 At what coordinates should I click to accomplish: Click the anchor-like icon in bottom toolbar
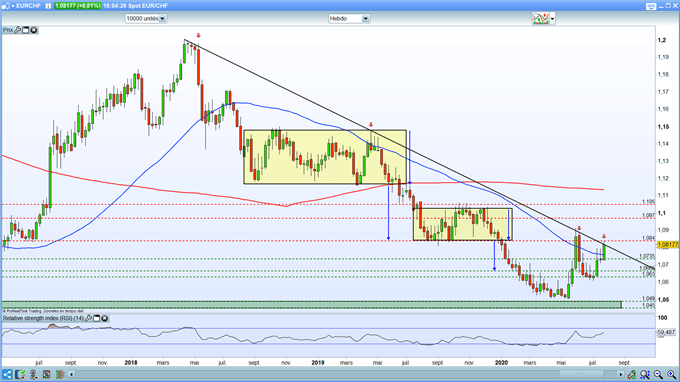coord(33,374)
